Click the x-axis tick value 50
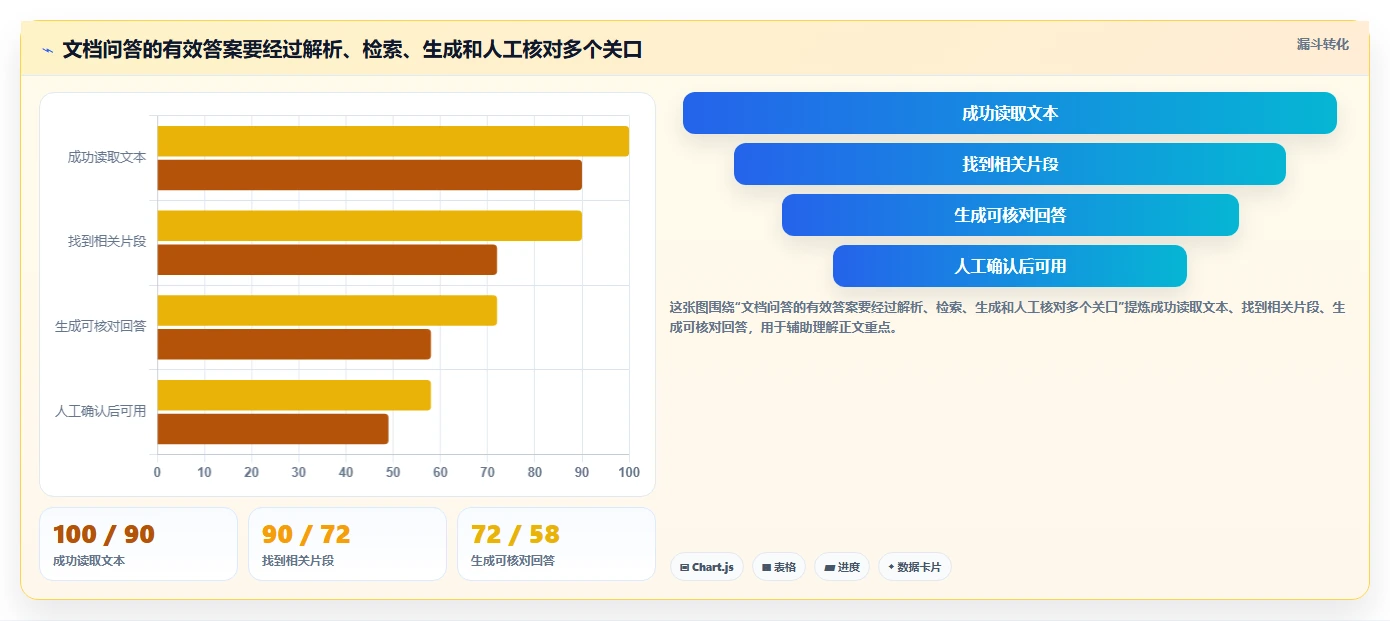Screen dimensions: 1390x621 393,473
